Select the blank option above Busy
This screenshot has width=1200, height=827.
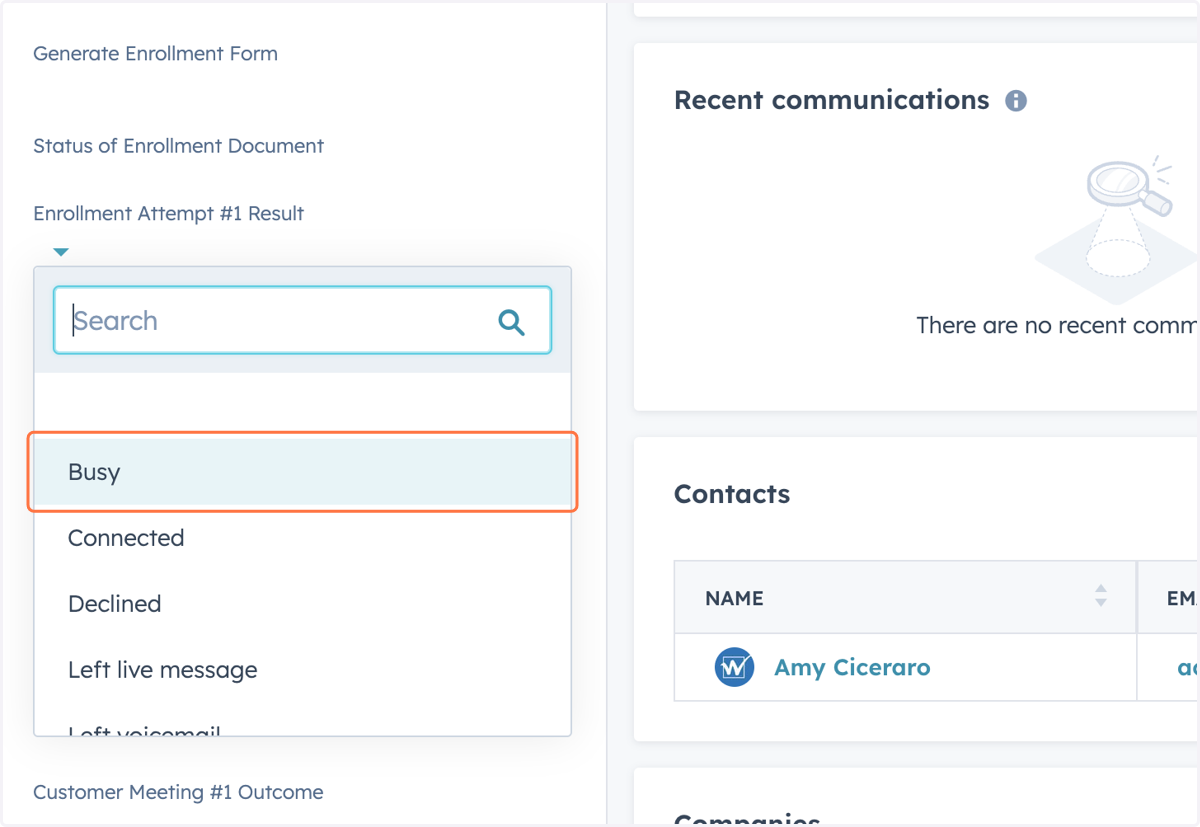click(x=302, y=406)
